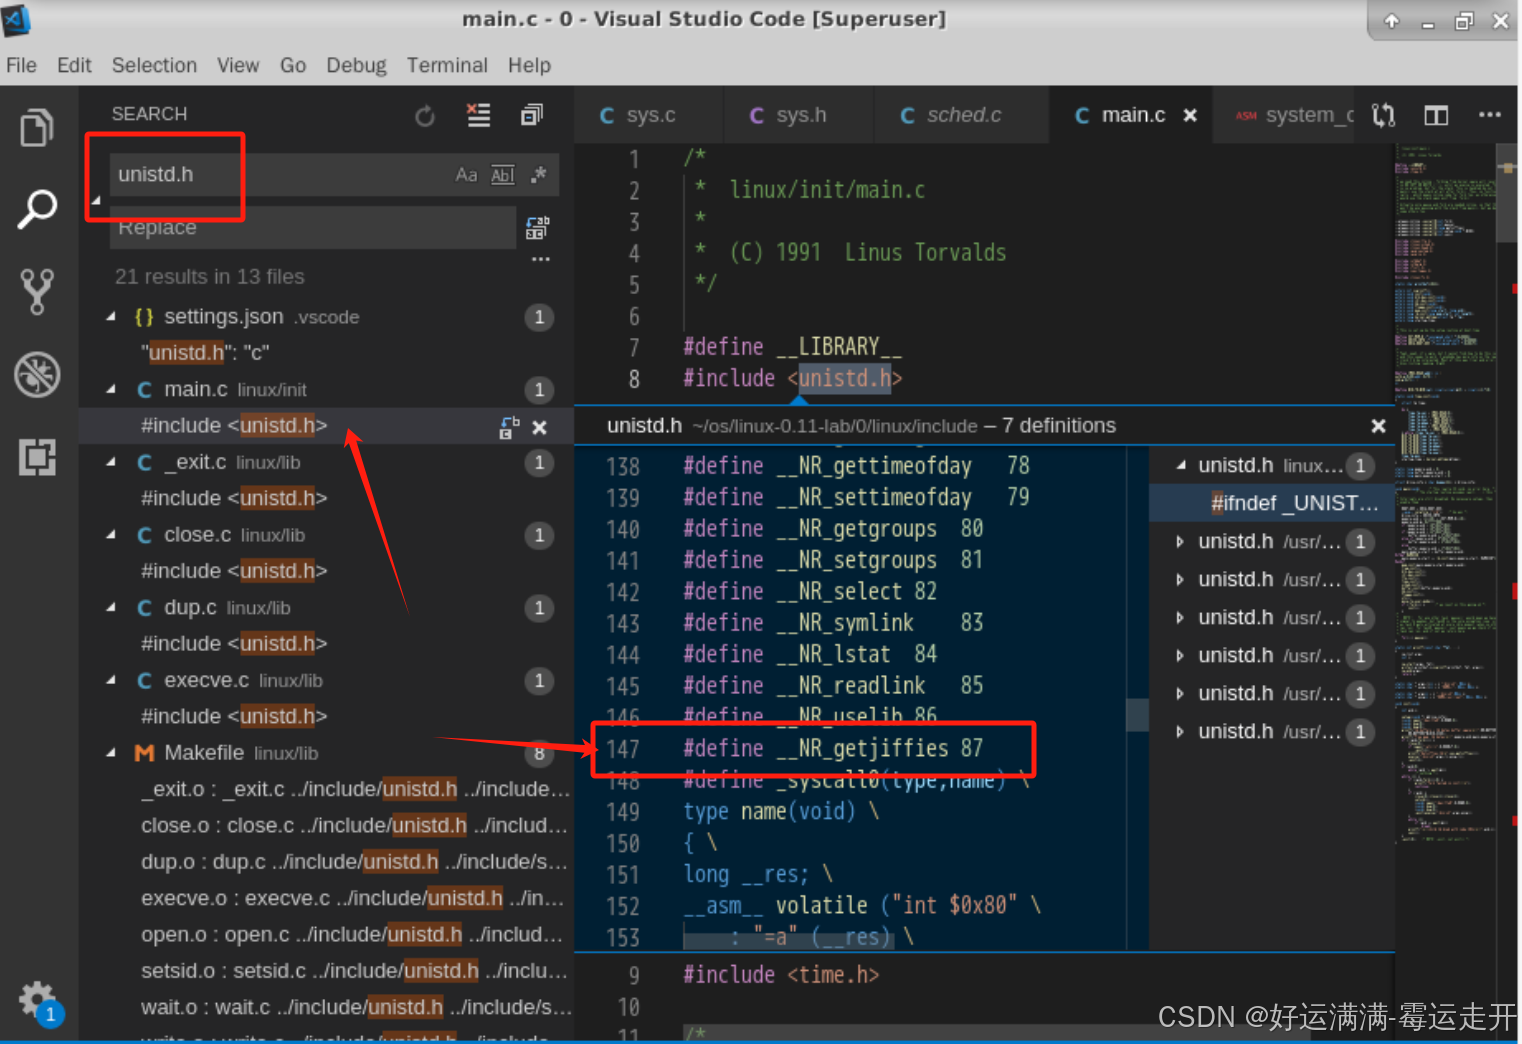The width and height of the screenshot is (1522, 1044).
Task: Collapse Makefile search result group
Action: [x=111, y=753]
